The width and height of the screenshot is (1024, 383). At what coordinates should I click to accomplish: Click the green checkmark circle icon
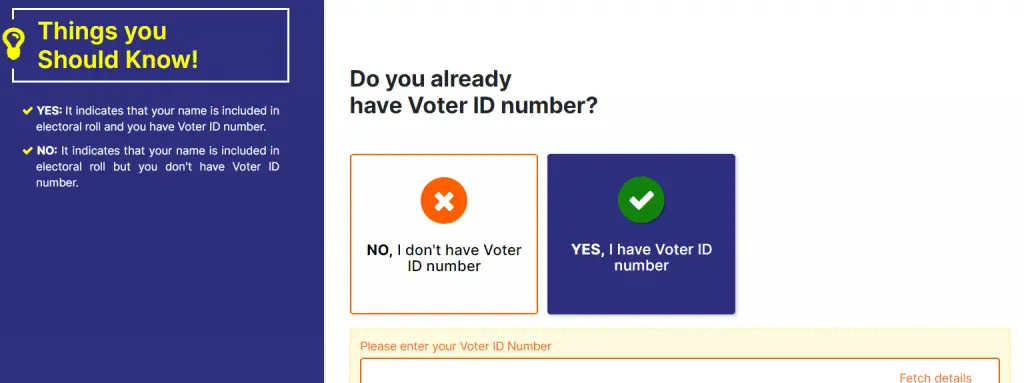(x=641, y=199)
